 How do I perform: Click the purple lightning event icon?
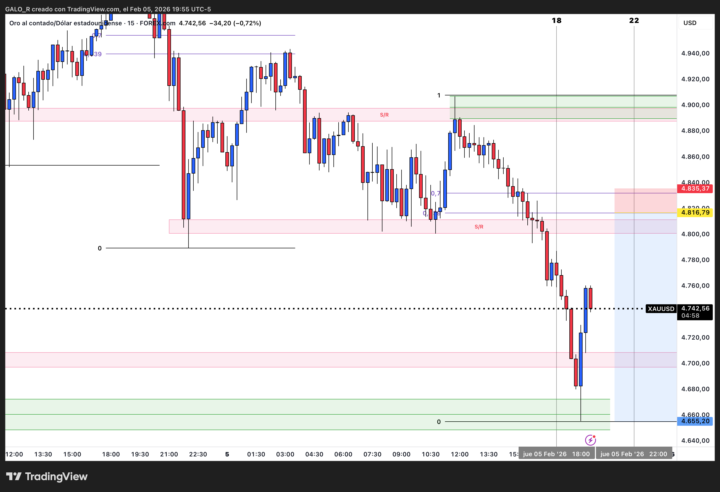pyautogui.click(x=590, y=440)
